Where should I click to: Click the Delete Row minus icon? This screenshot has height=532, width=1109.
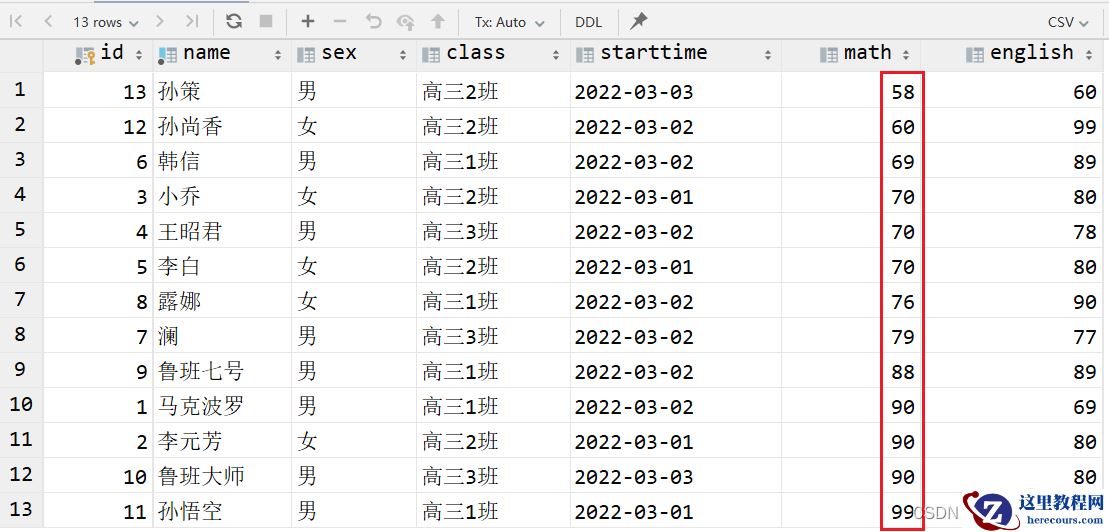pyautogui.click(x=340, y=21)
